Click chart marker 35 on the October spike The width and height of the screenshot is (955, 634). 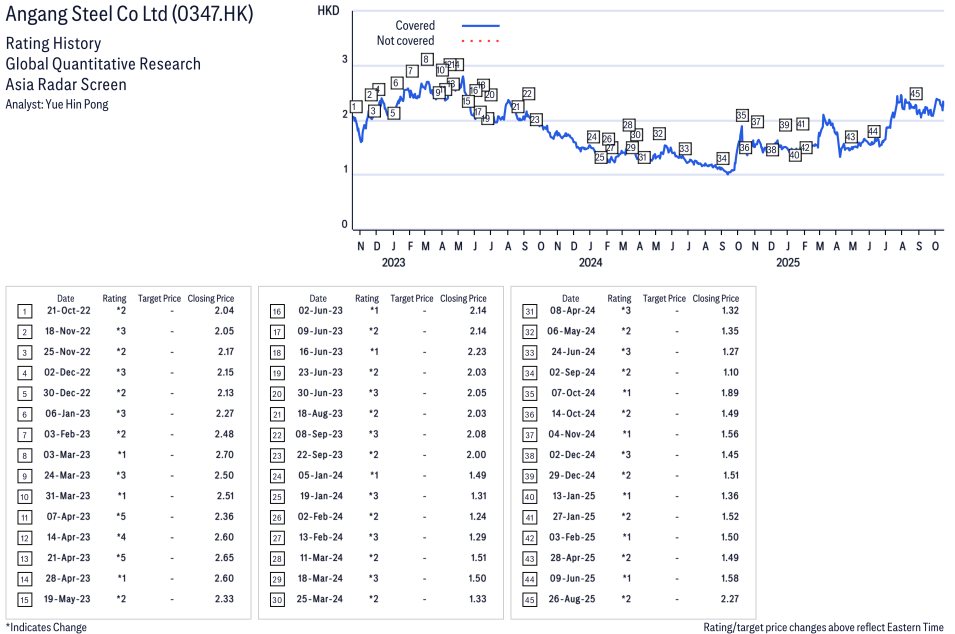pyautogui.click(x=742, y=115)
